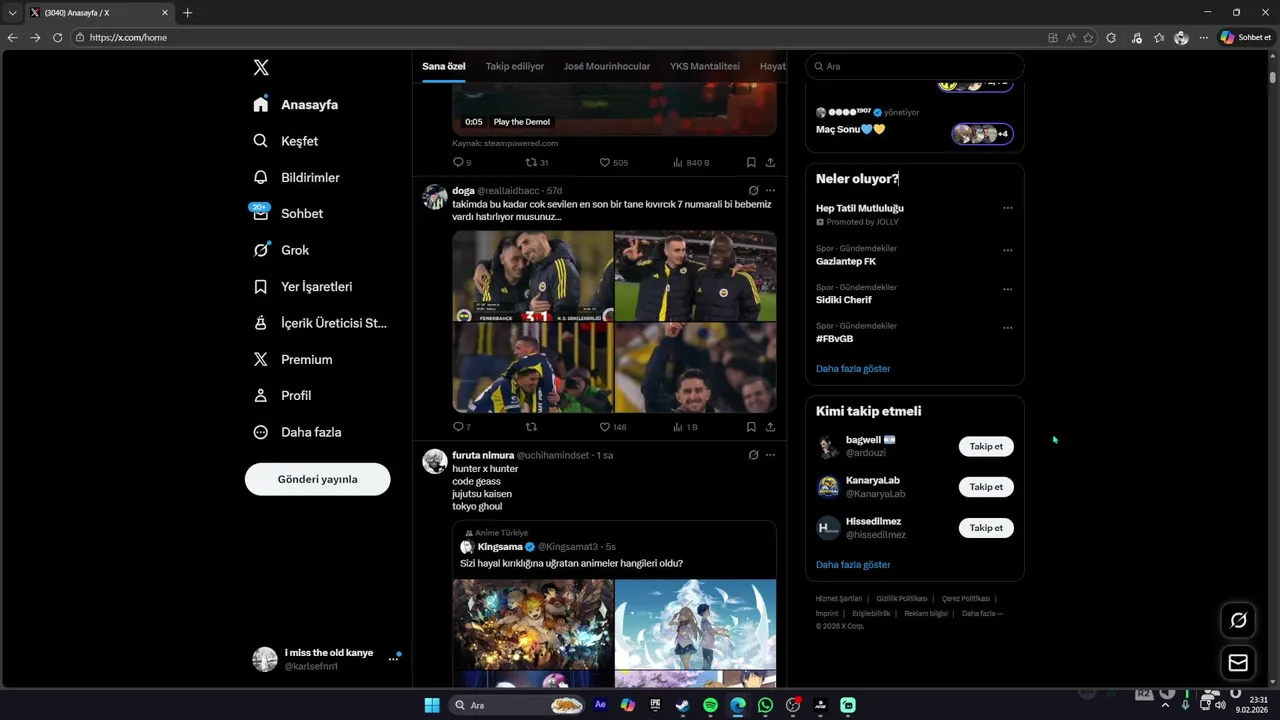The image size is (1280, 720).
Task: Open Steam from the taskbar
Action: click(x=683, y=705)
